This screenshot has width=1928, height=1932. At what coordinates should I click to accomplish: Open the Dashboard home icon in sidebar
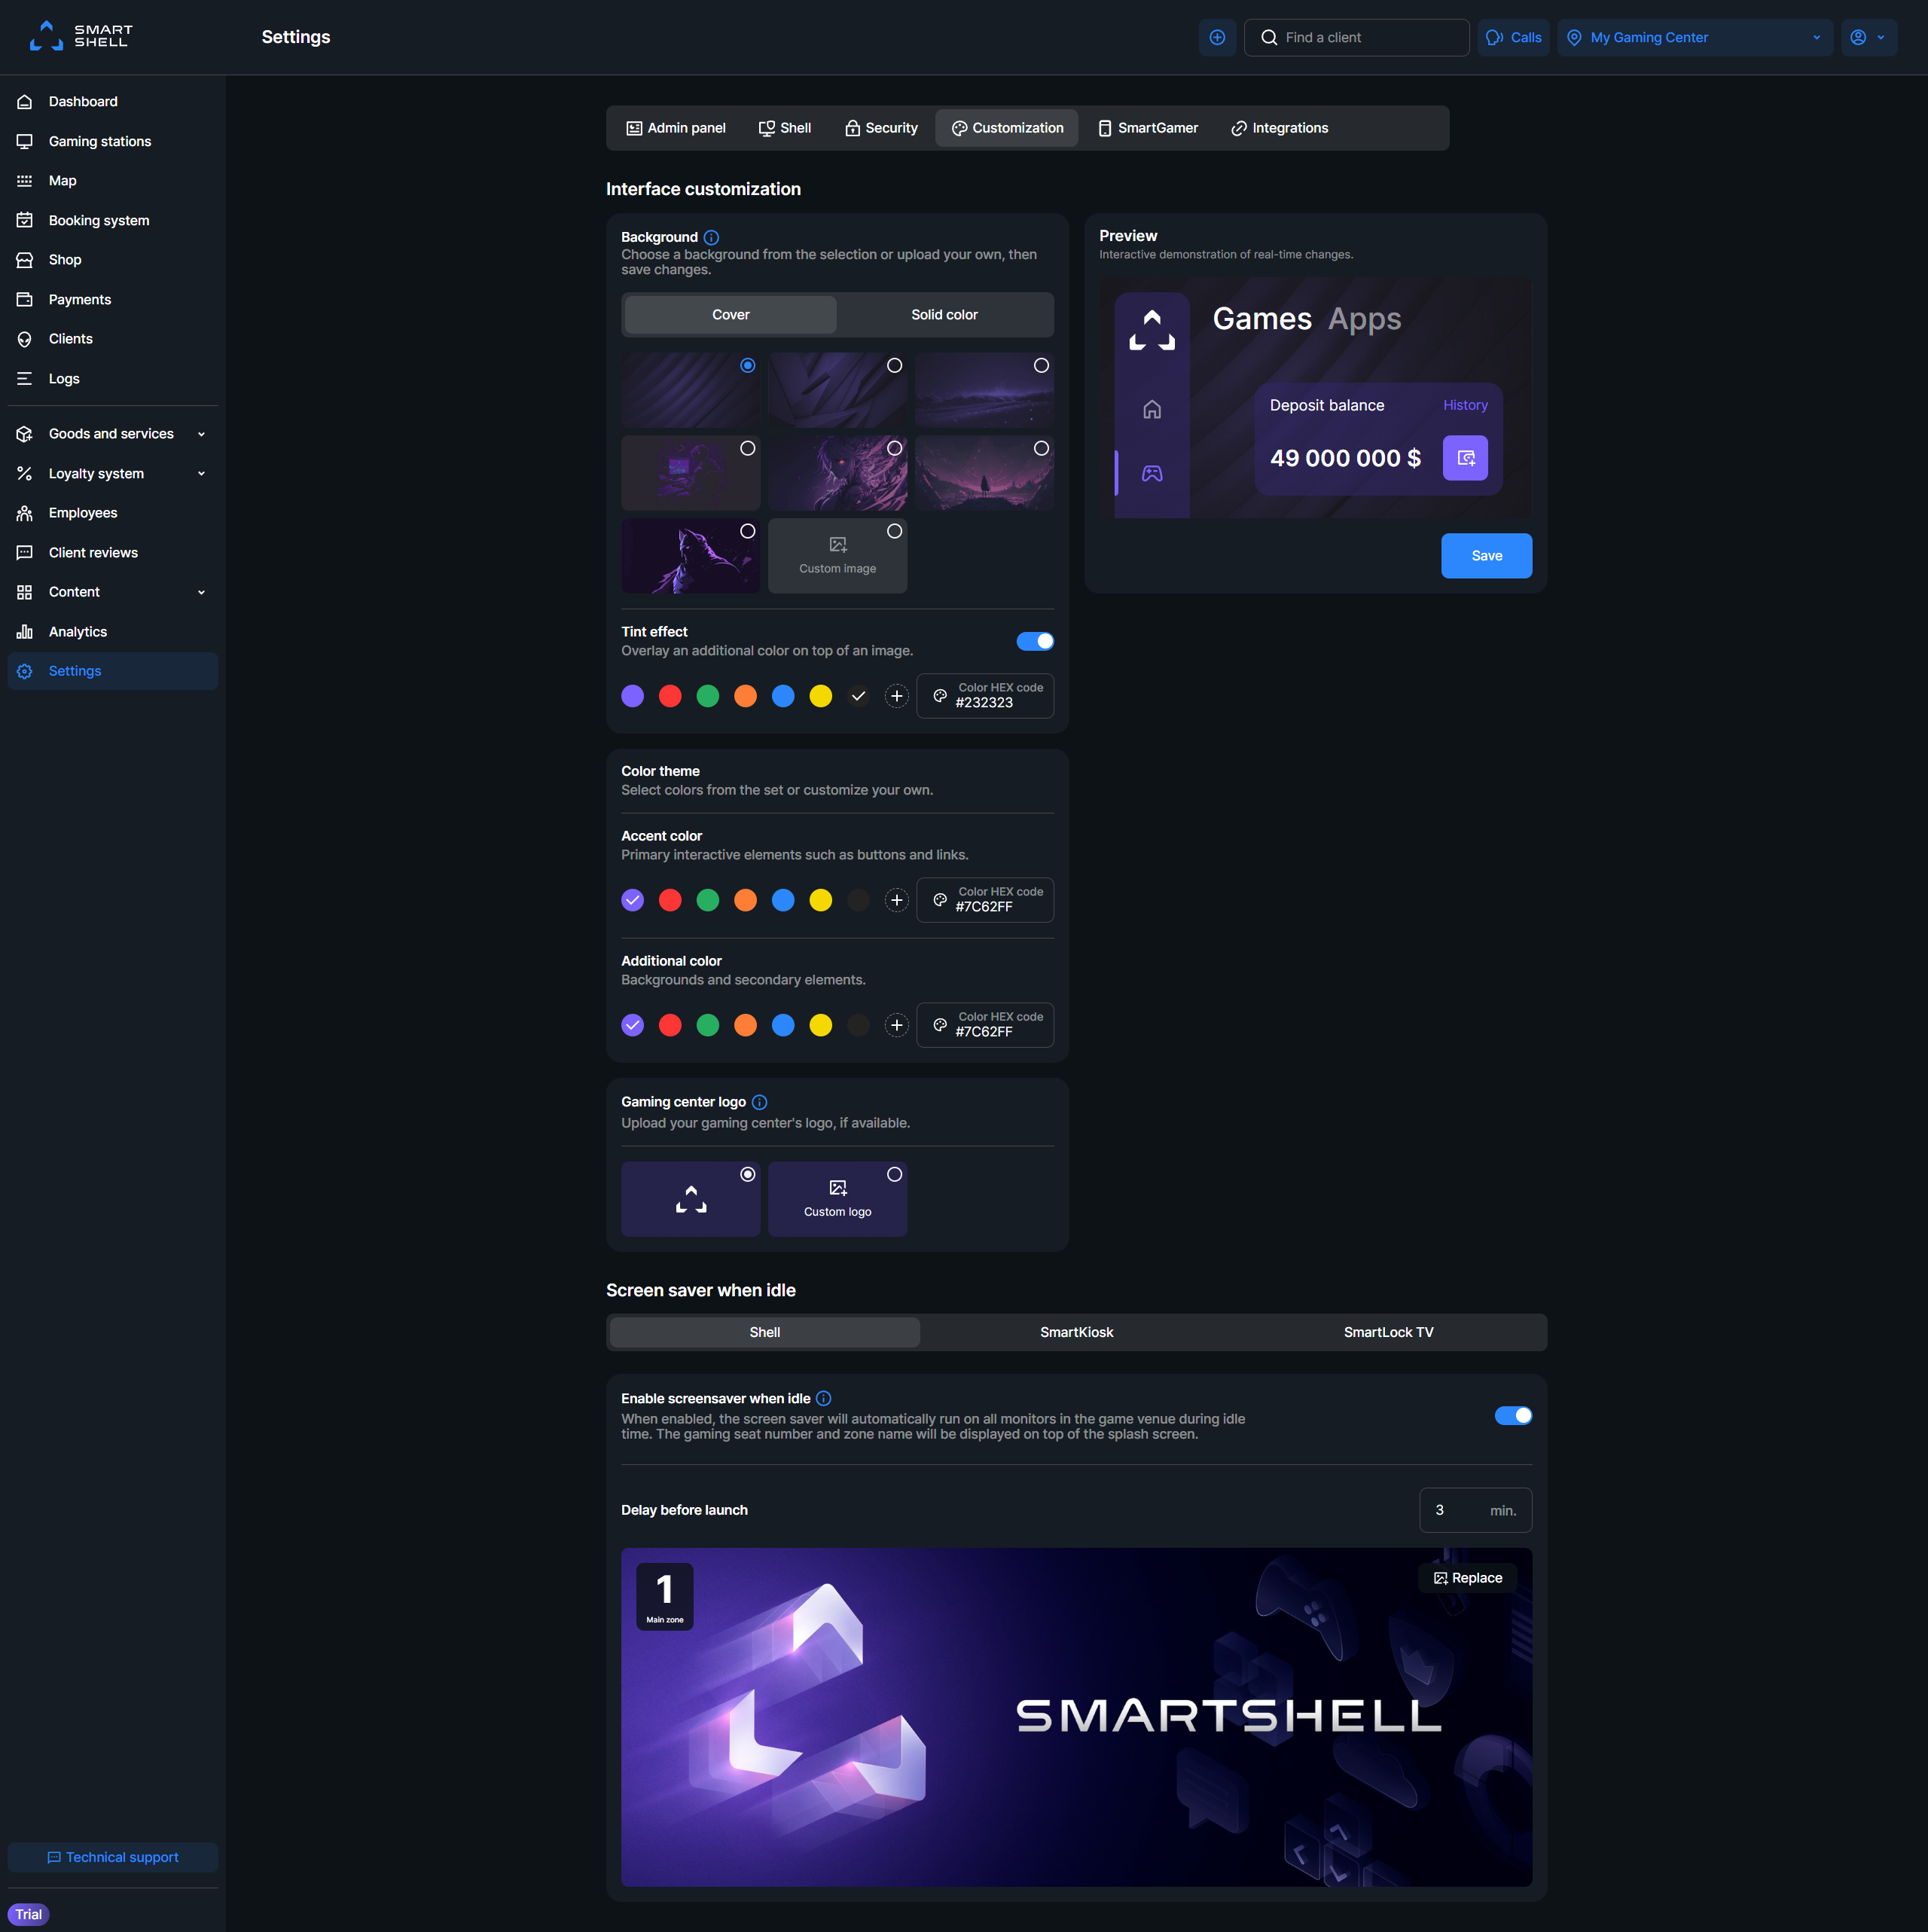tap(25, 102)
